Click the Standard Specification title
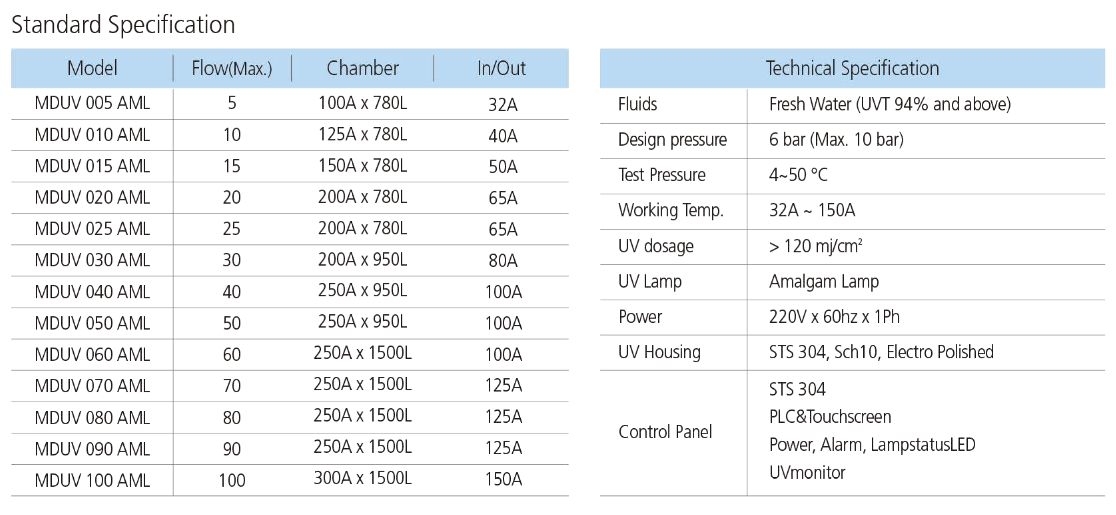The width and height of the screenshot is (1116, 515). (123, 25)
